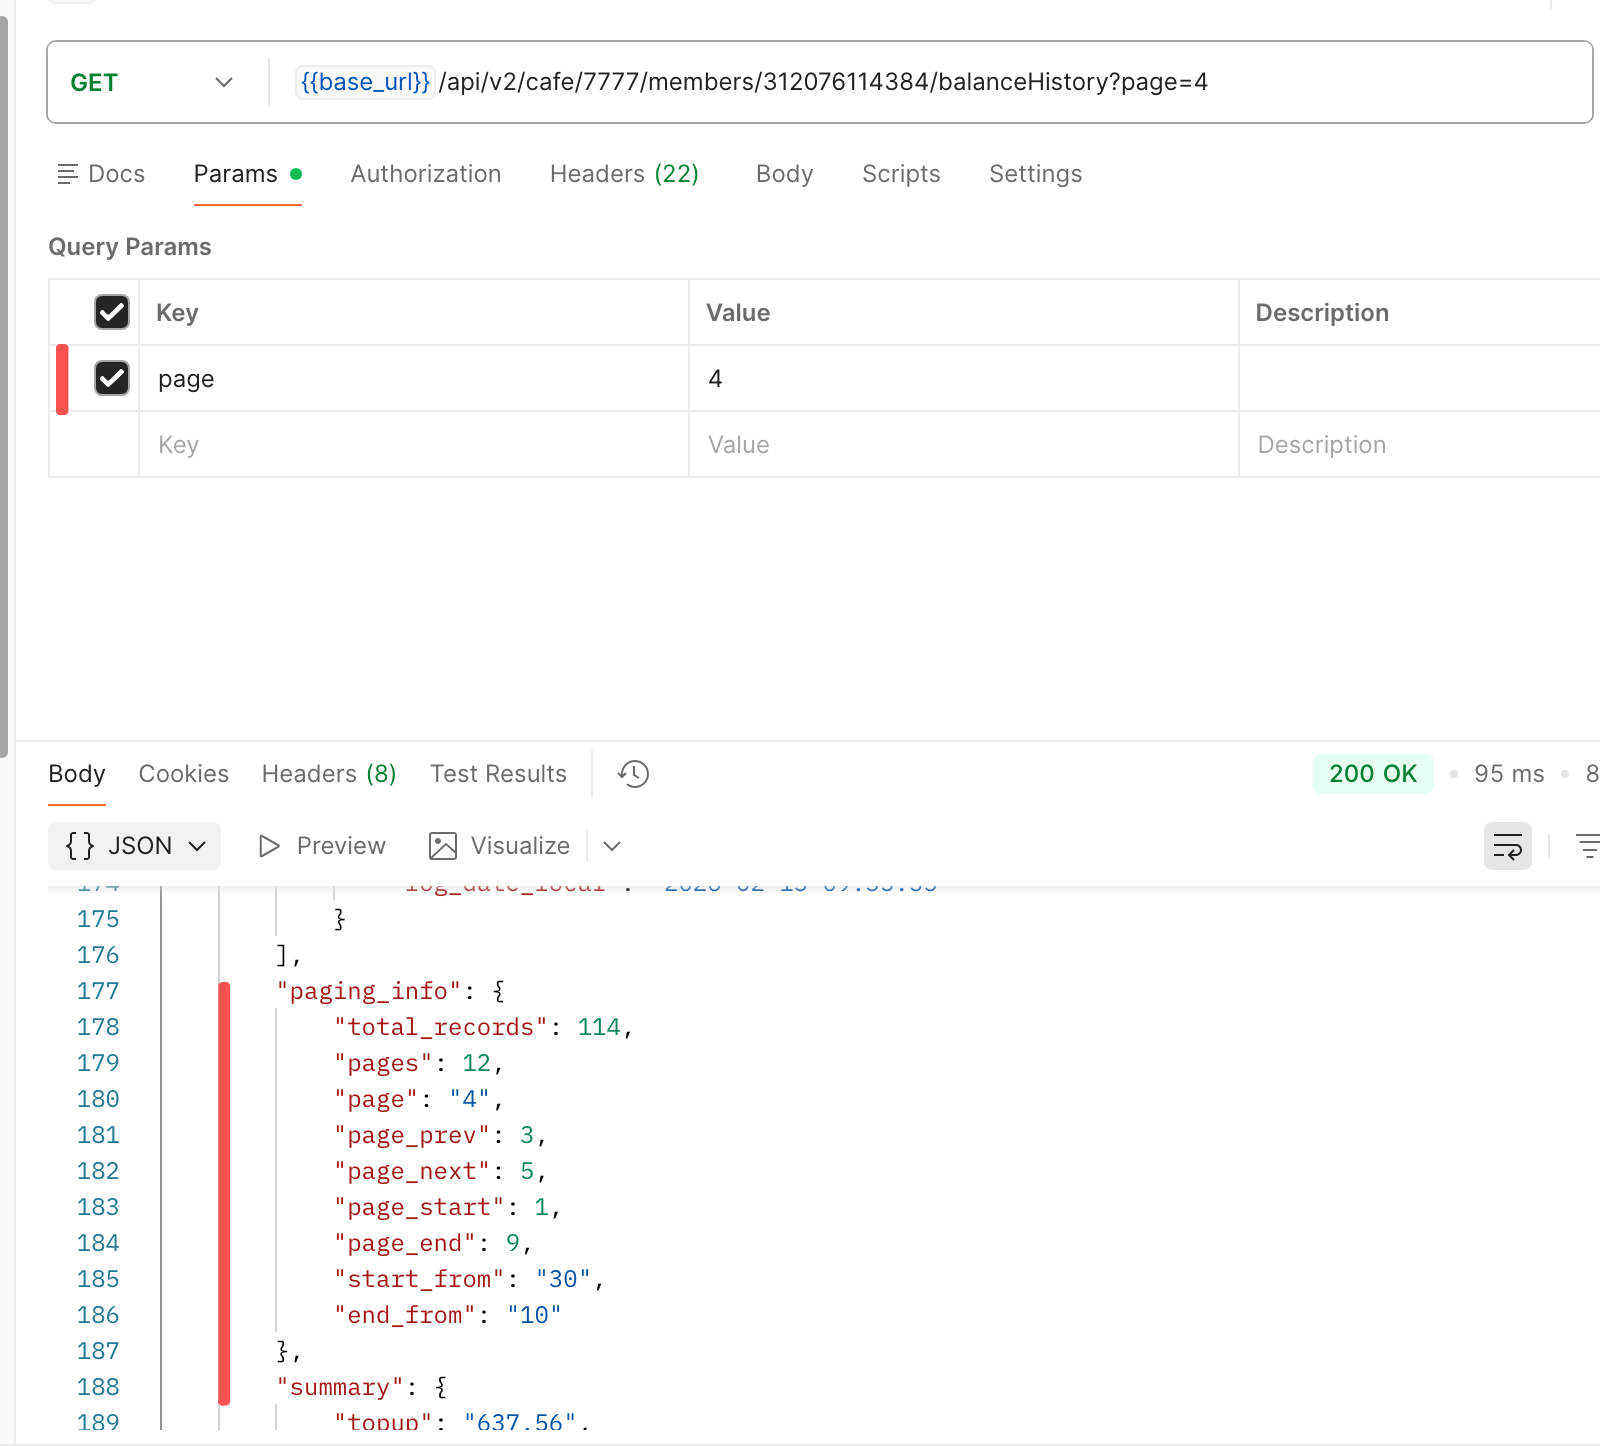
Task: Open Visualize with the image icon
Action: (x=443, y=847)
